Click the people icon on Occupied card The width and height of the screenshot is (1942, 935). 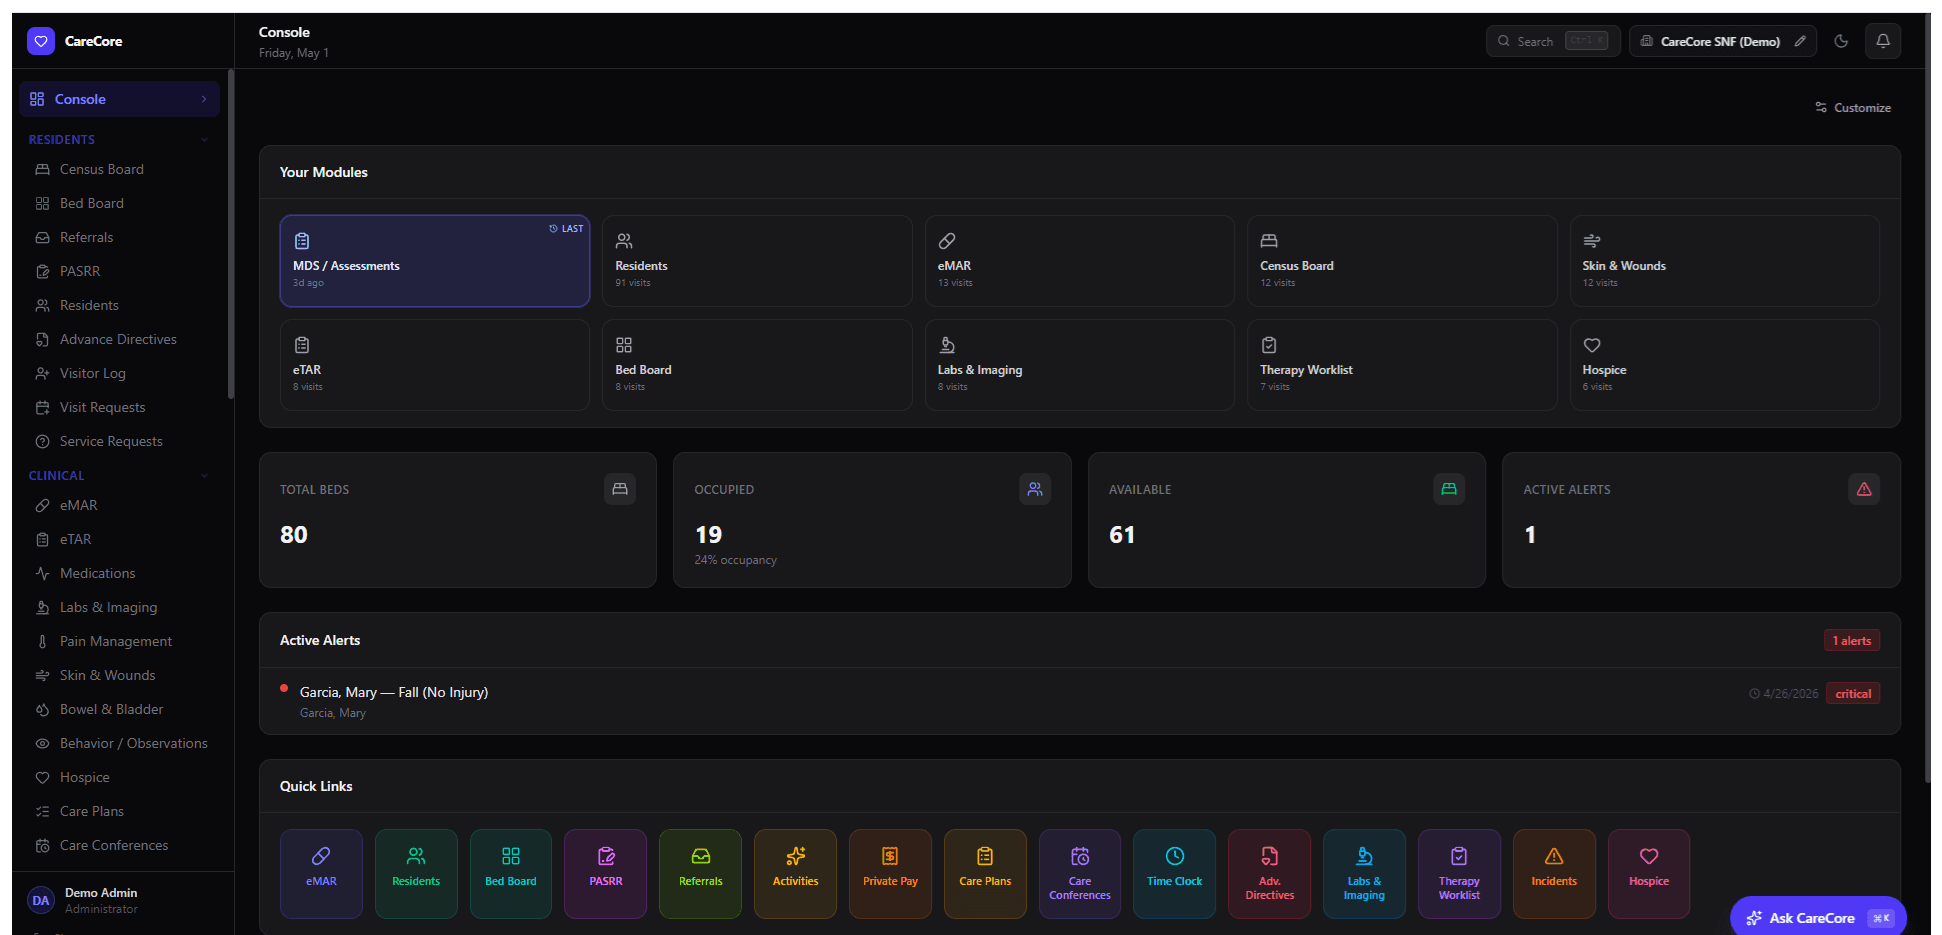[1035, 489]
